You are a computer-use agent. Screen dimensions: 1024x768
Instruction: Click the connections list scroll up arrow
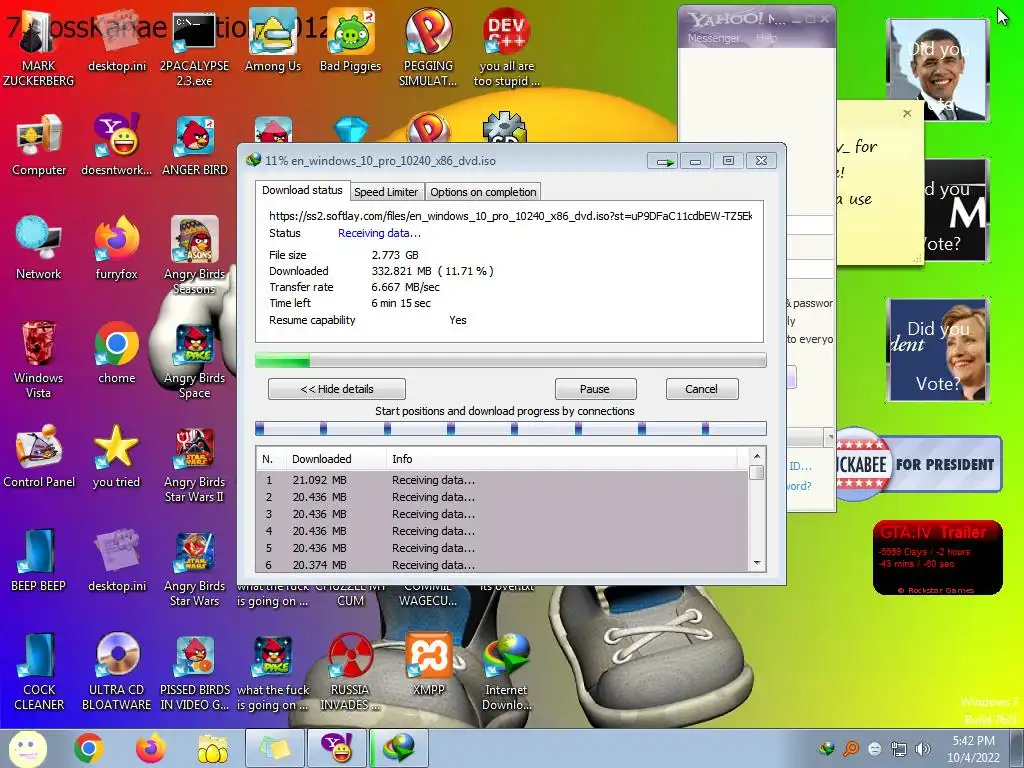point(757,456)
